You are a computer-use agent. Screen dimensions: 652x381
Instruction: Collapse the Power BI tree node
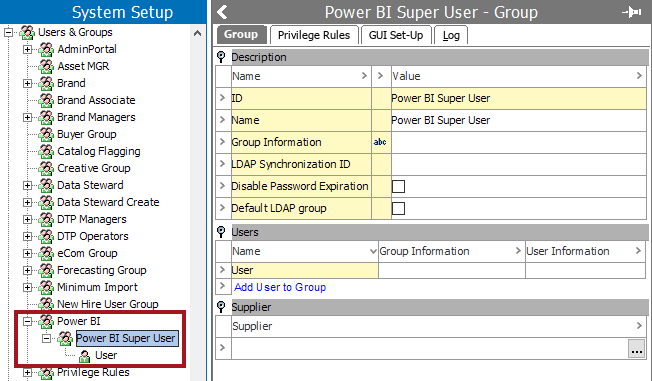(27, 322)
